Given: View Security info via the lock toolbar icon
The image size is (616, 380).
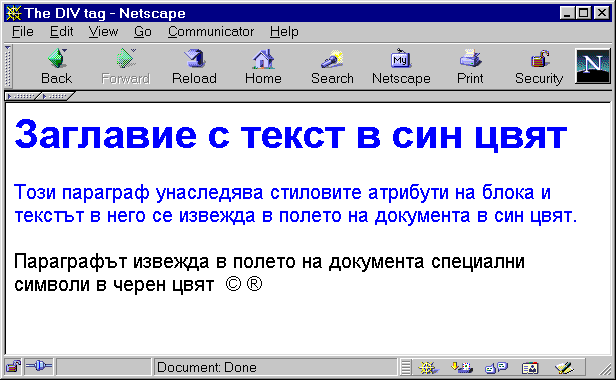Looking at the screenshot, I should (539, 66).
